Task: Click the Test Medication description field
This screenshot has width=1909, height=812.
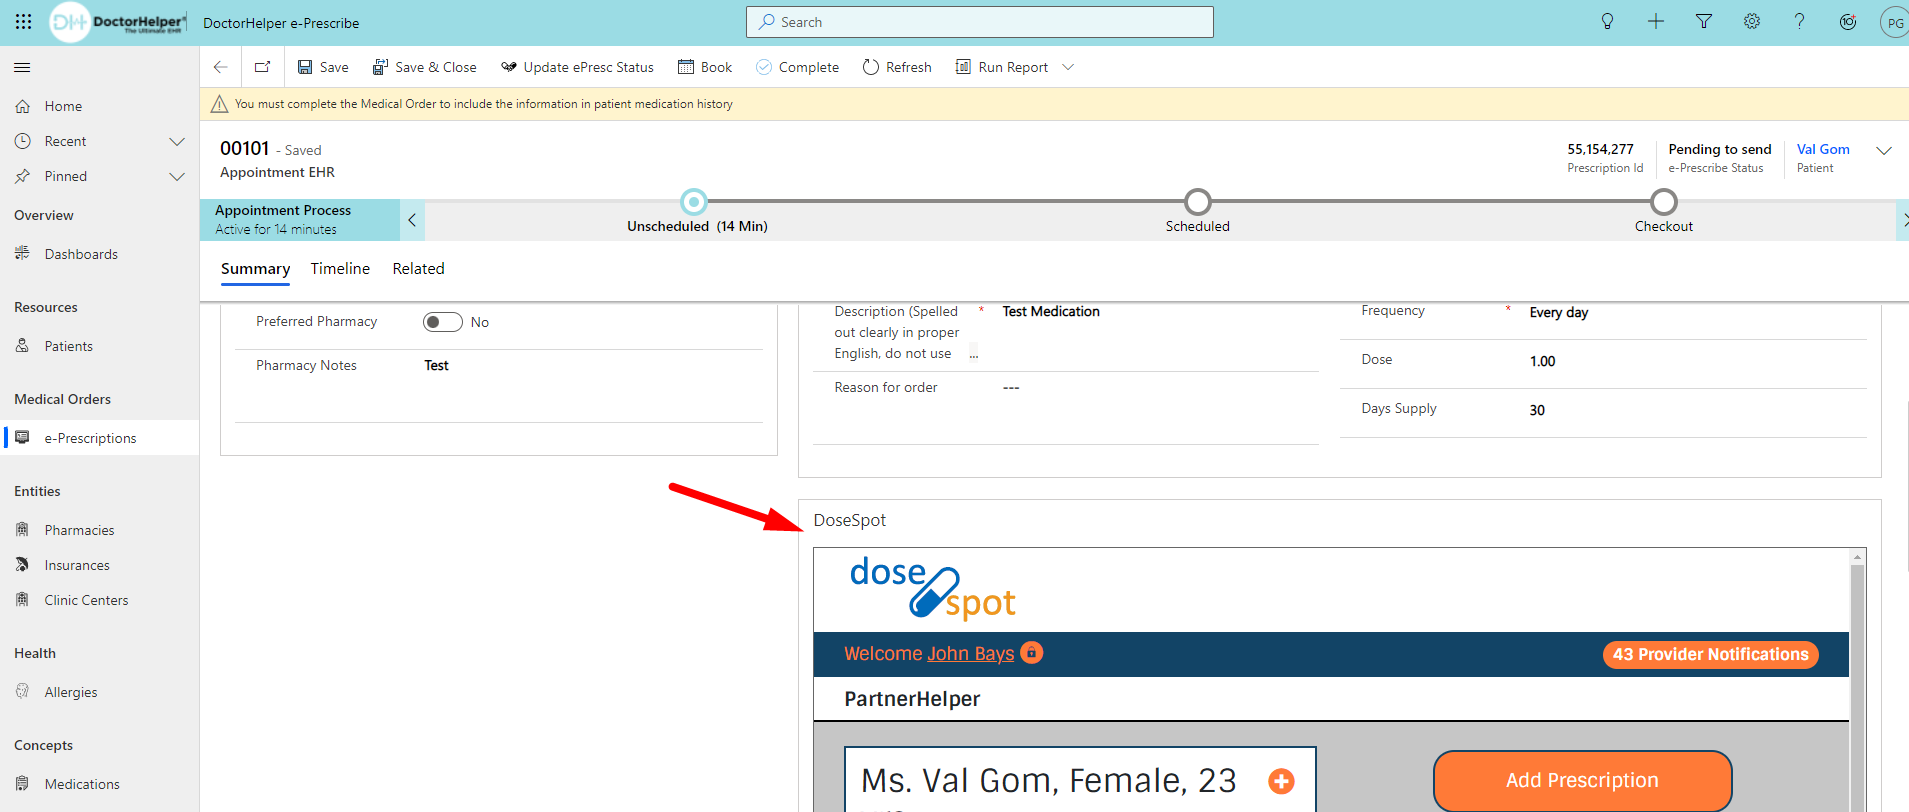Action: click(x=1051, y=312)
